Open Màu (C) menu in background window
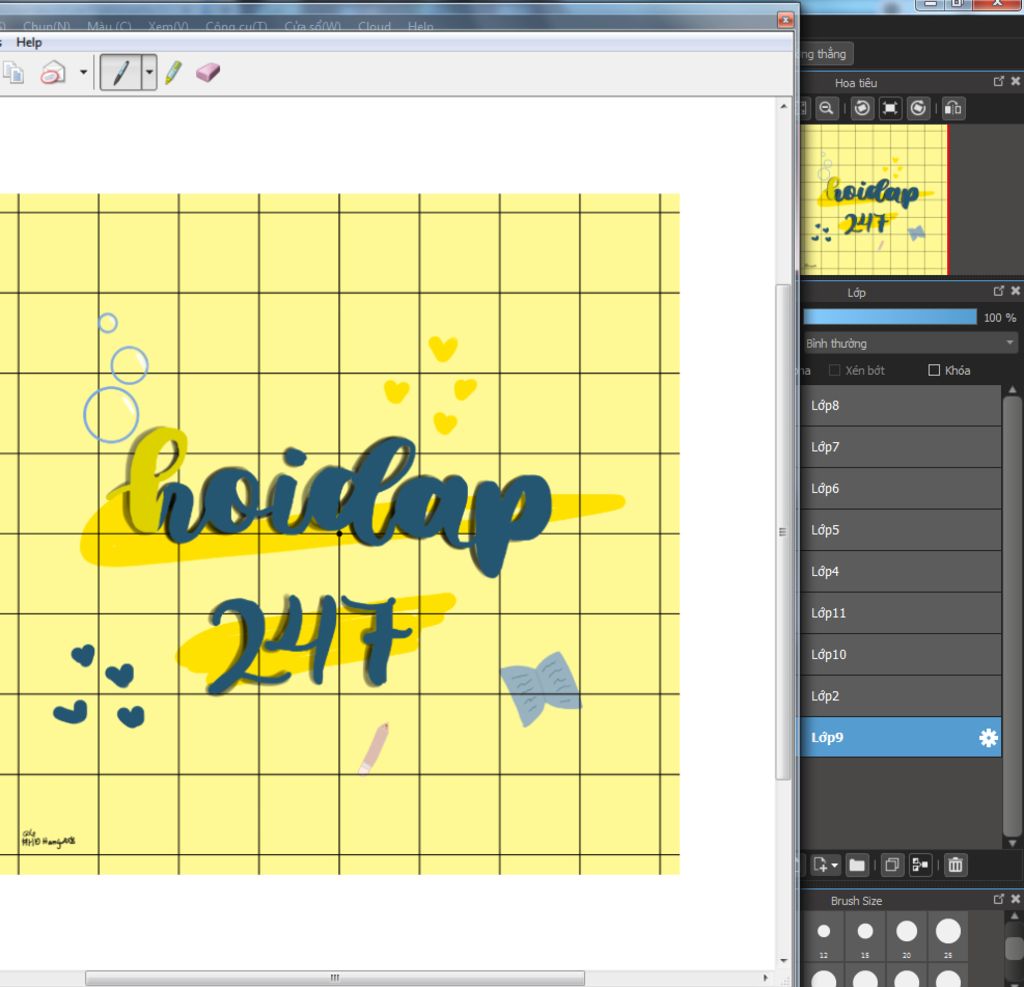Image resolution: width=1024 pixels, height=987 pixels. pyautogui.click(x=109, y=26)
